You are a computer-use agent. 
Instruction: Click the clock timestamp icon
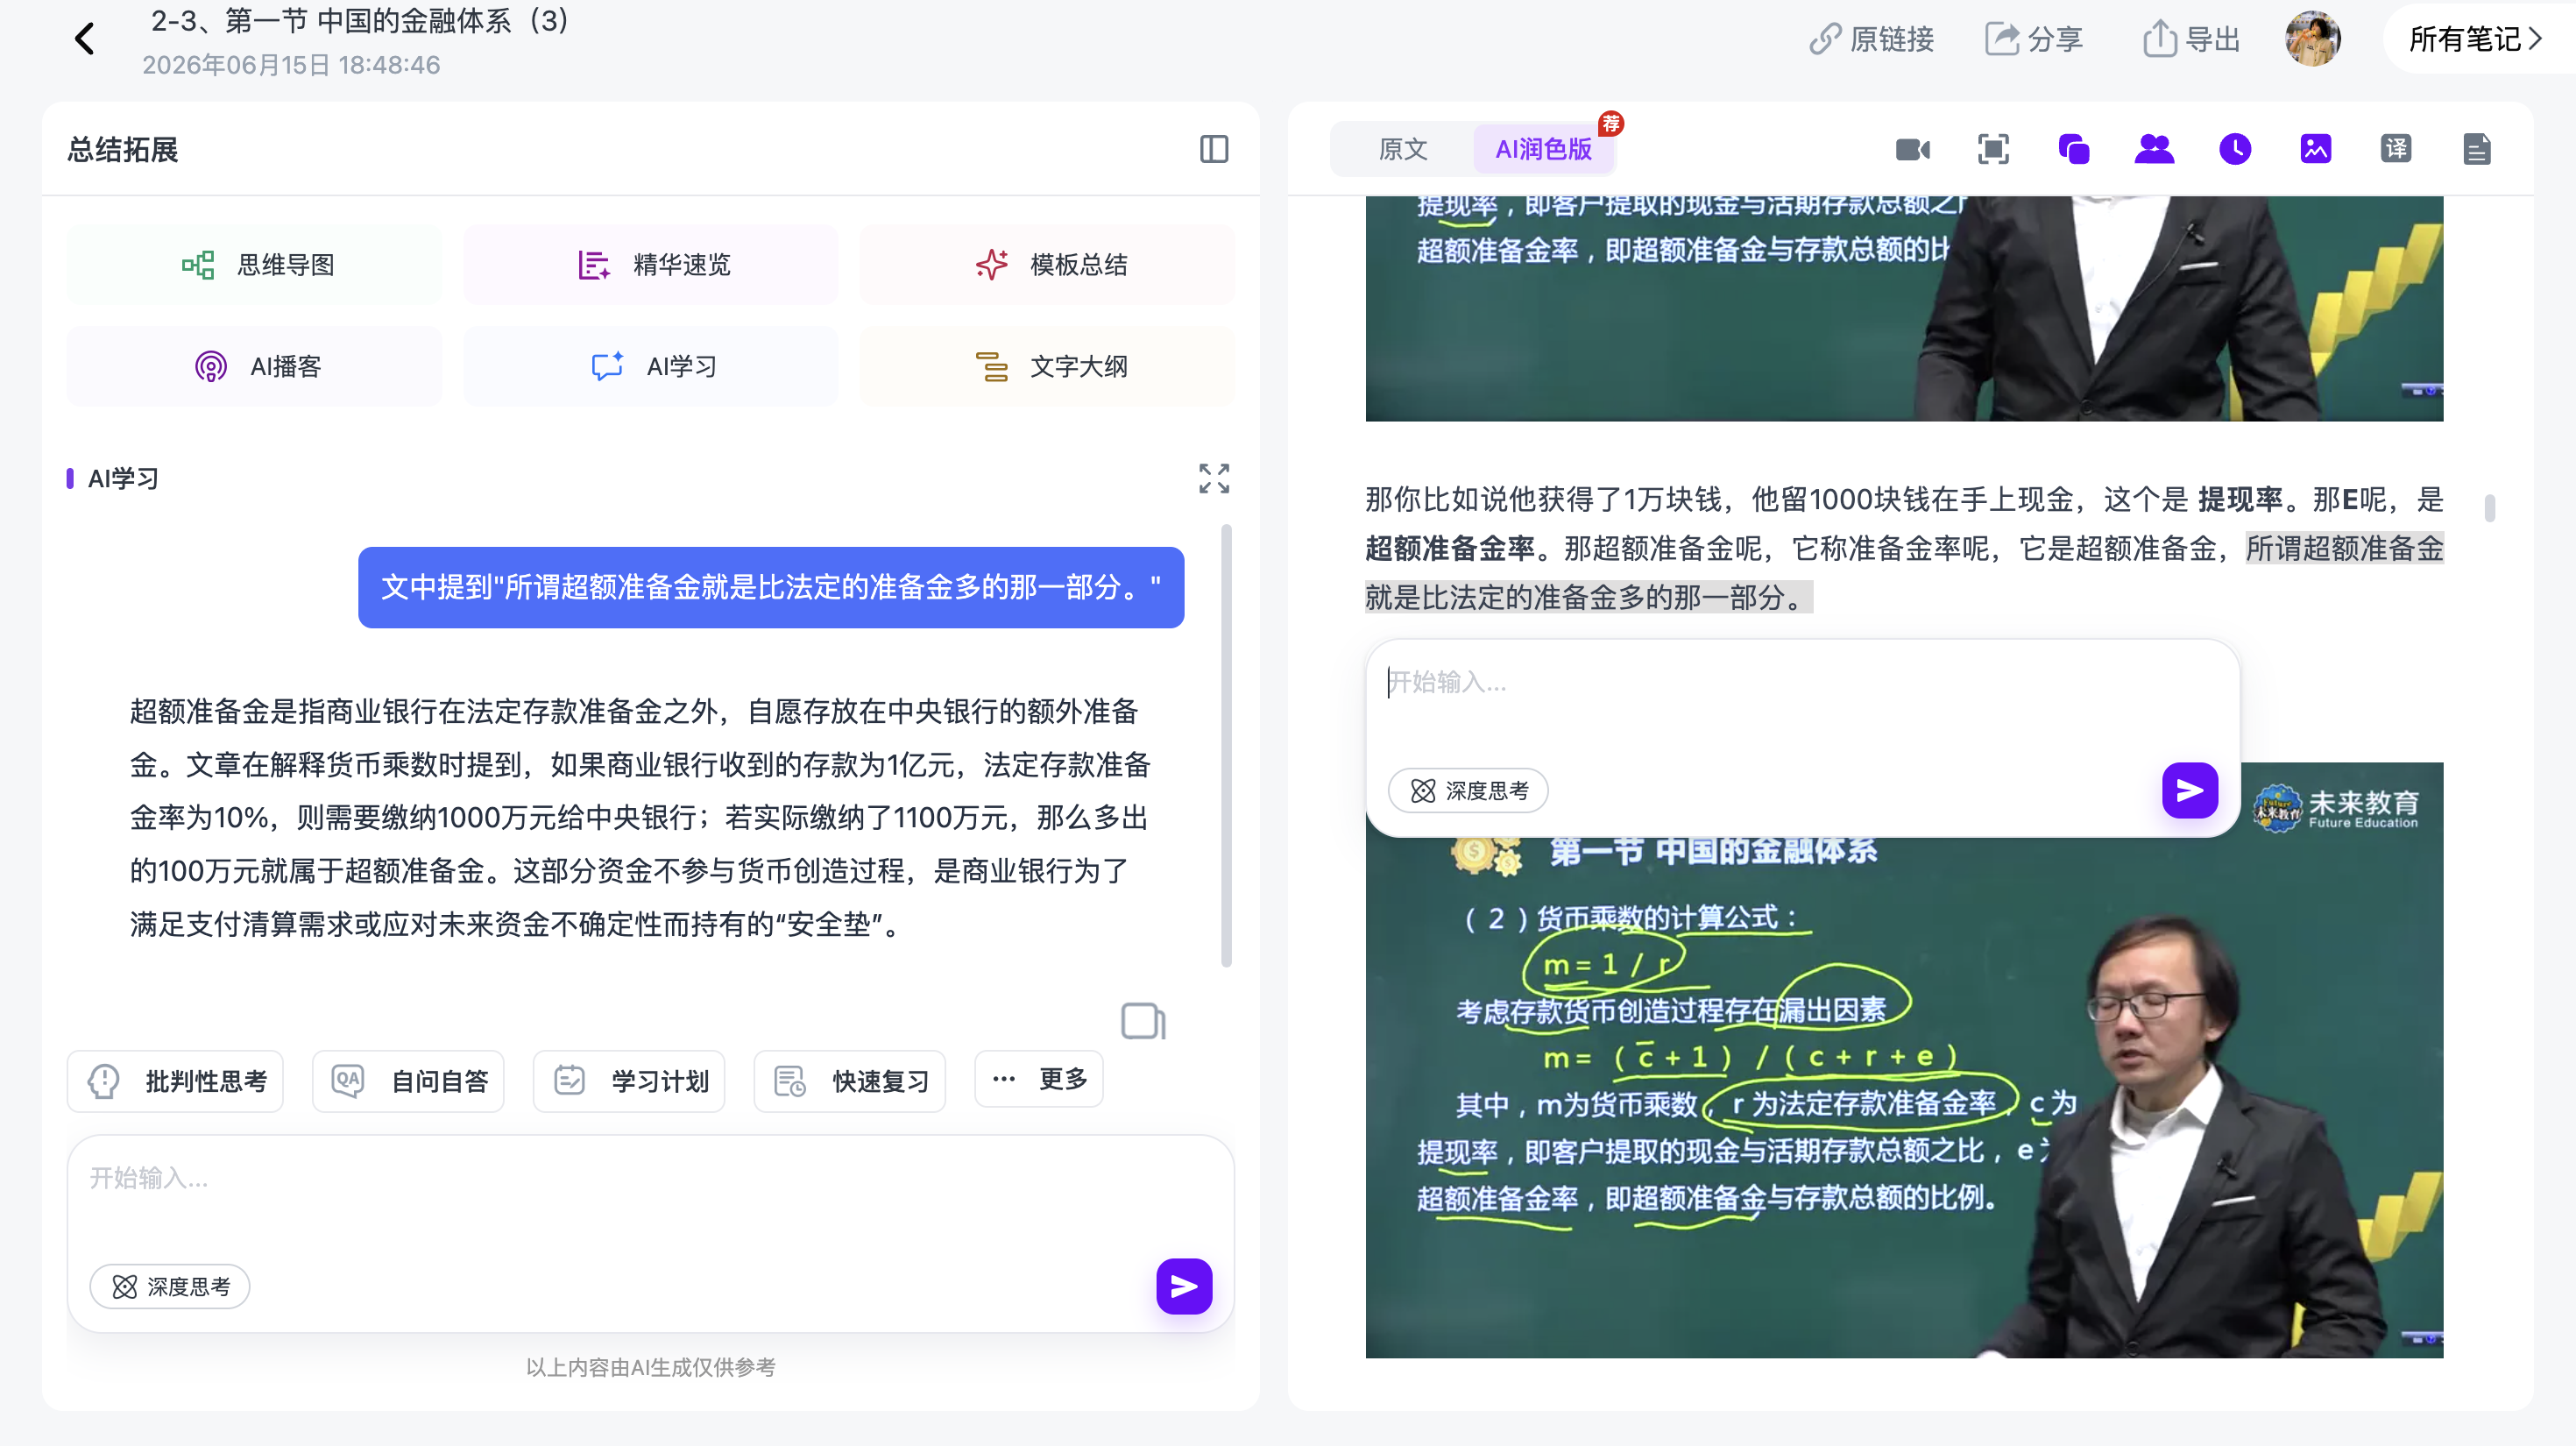point(2235,149)
